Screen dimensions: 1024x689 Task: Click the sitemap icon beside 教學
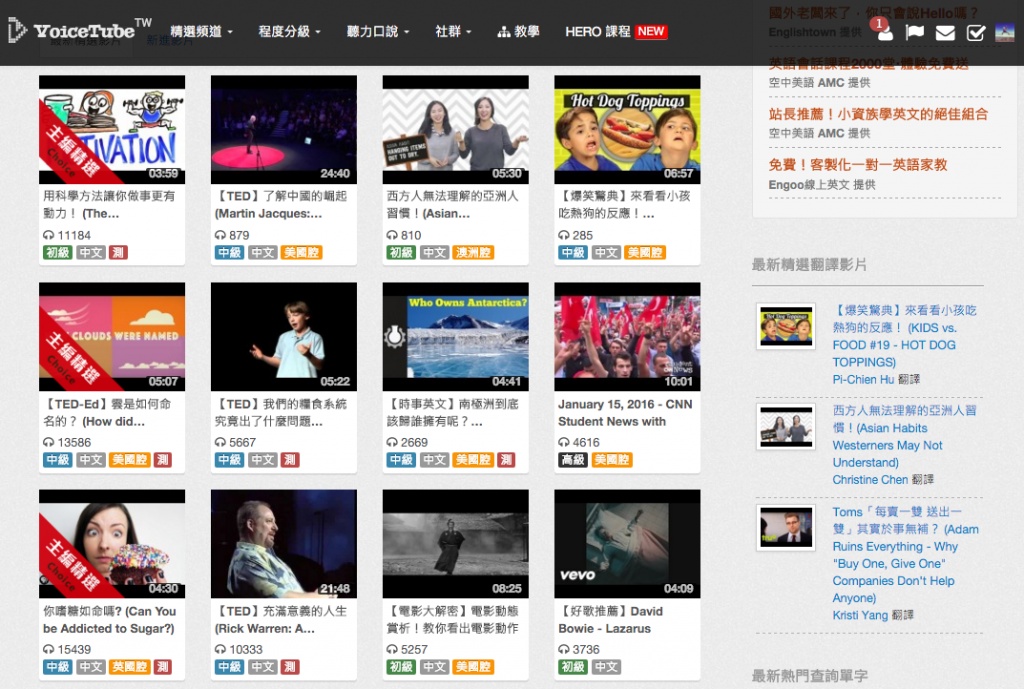coord(504,32)
